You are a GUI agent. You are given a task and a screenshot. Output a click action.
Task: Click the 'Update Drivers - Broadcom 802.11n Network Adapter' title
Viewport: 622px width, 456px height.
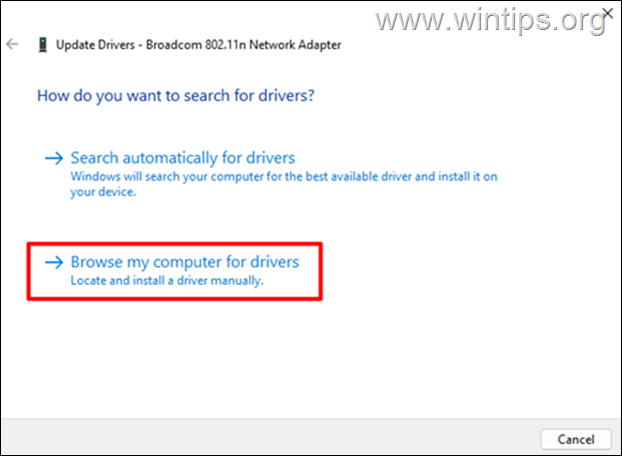198,45
